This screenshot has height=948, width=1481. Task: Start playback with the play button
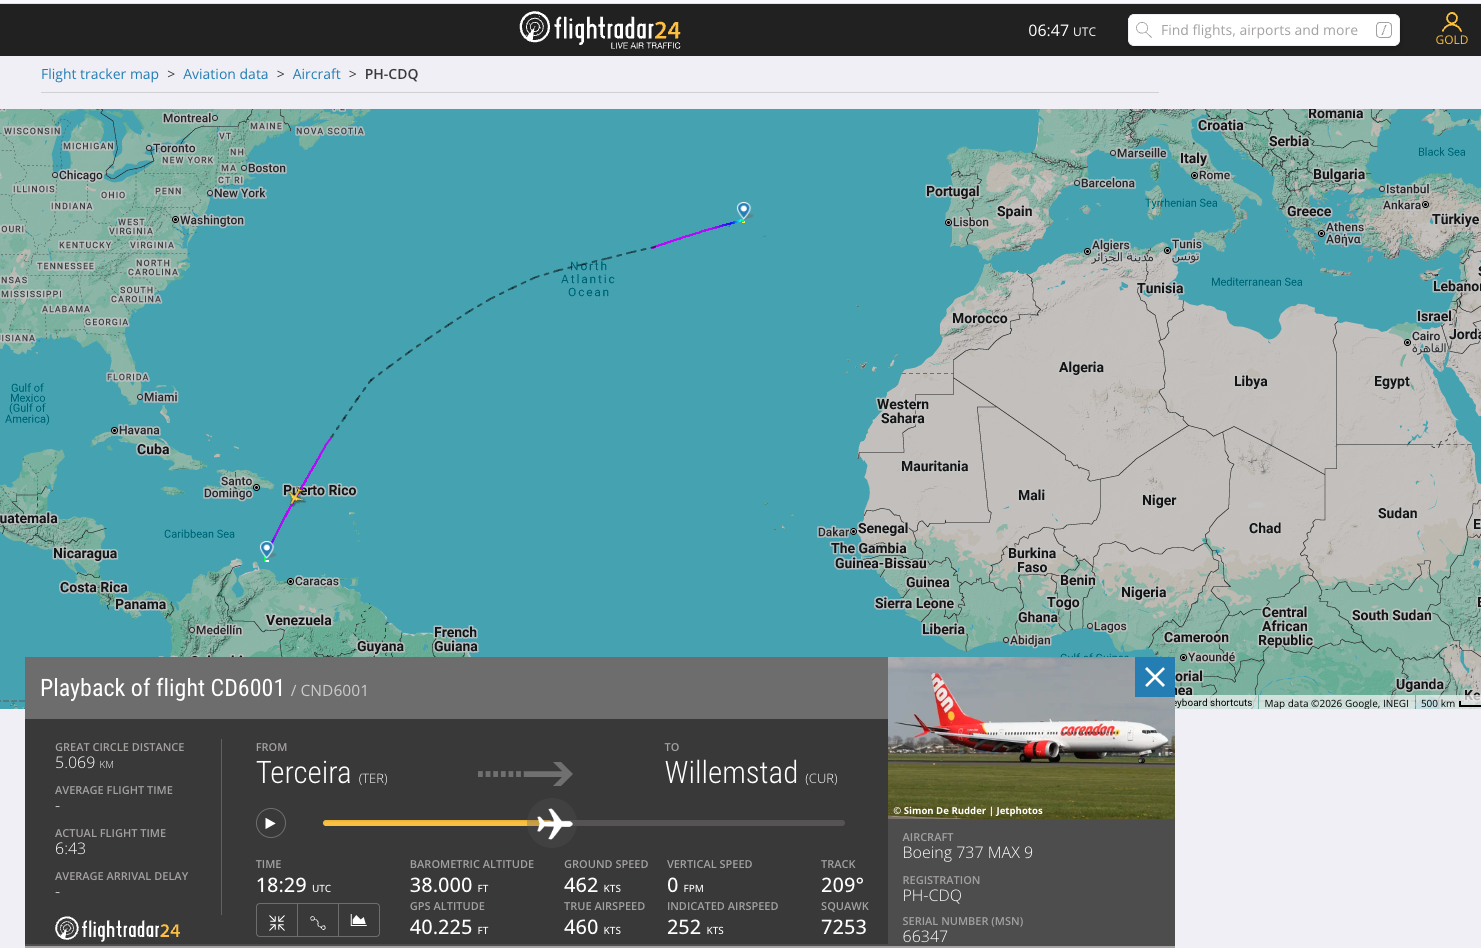coord(270,823)
